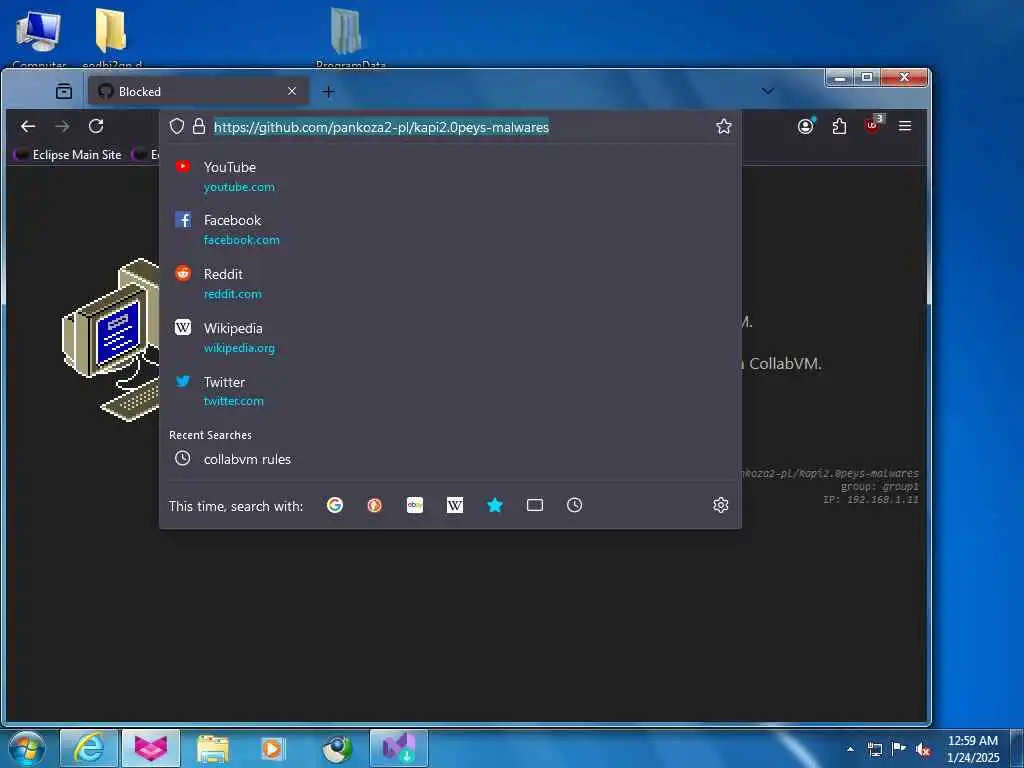Open the purple installer taskbar icon
This screenshot has height=768, width=1024.
tap(399, 748)
